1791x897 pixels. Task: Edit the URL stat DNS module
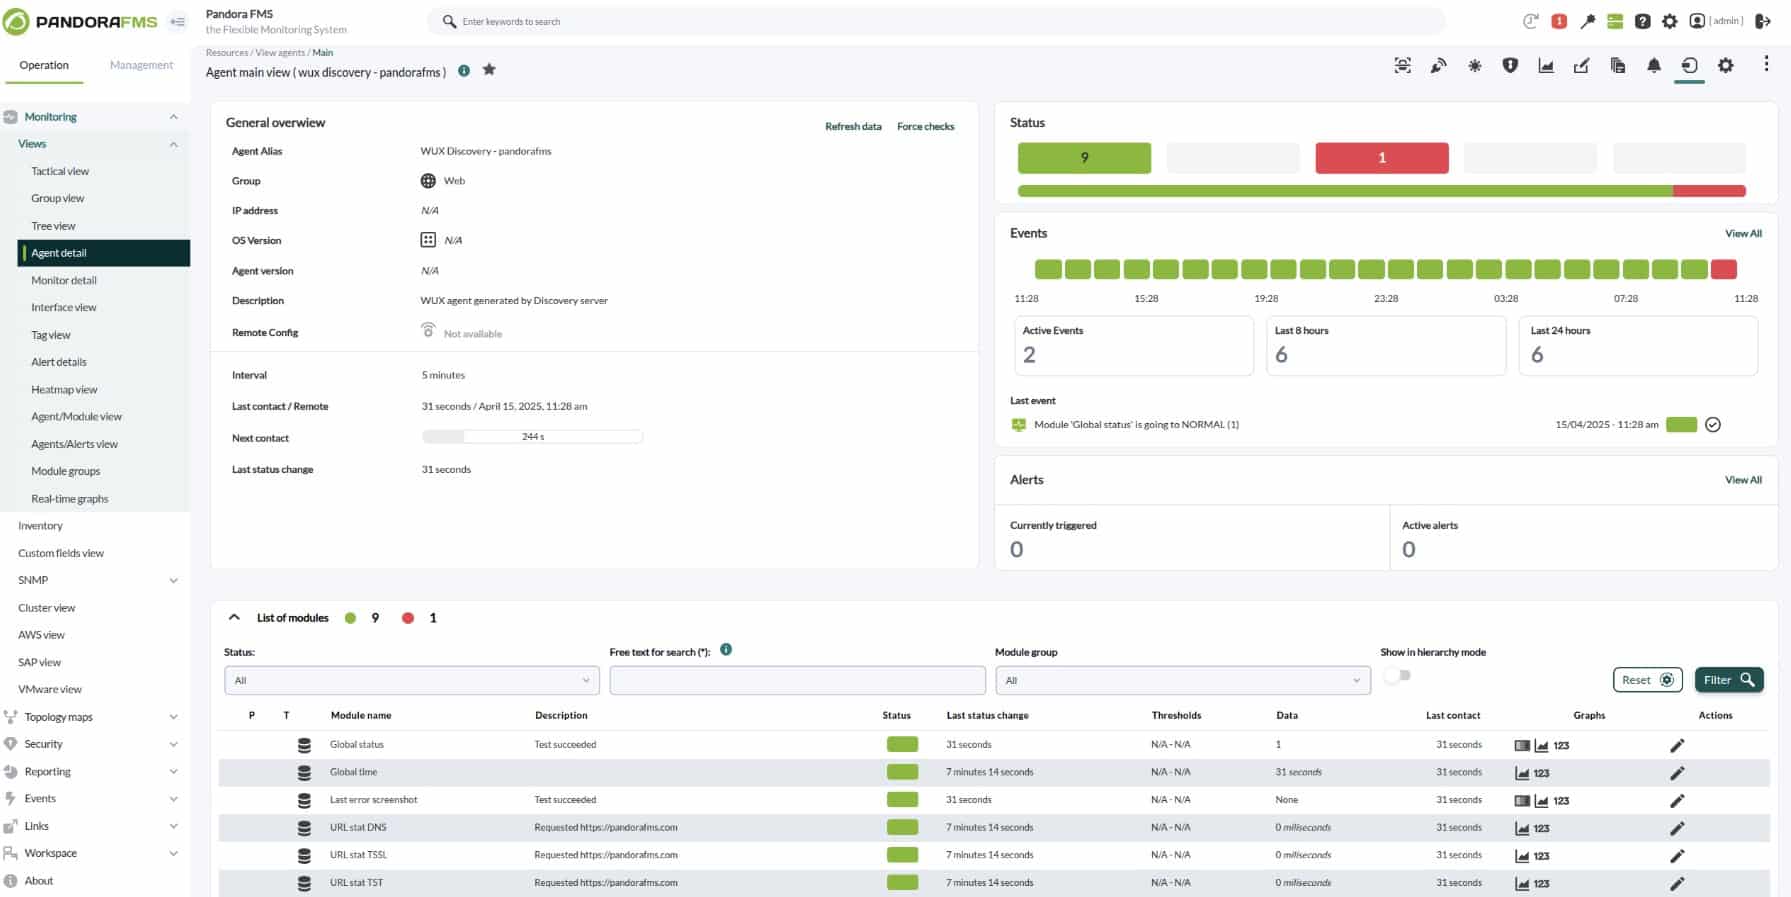coord(1677,828)
